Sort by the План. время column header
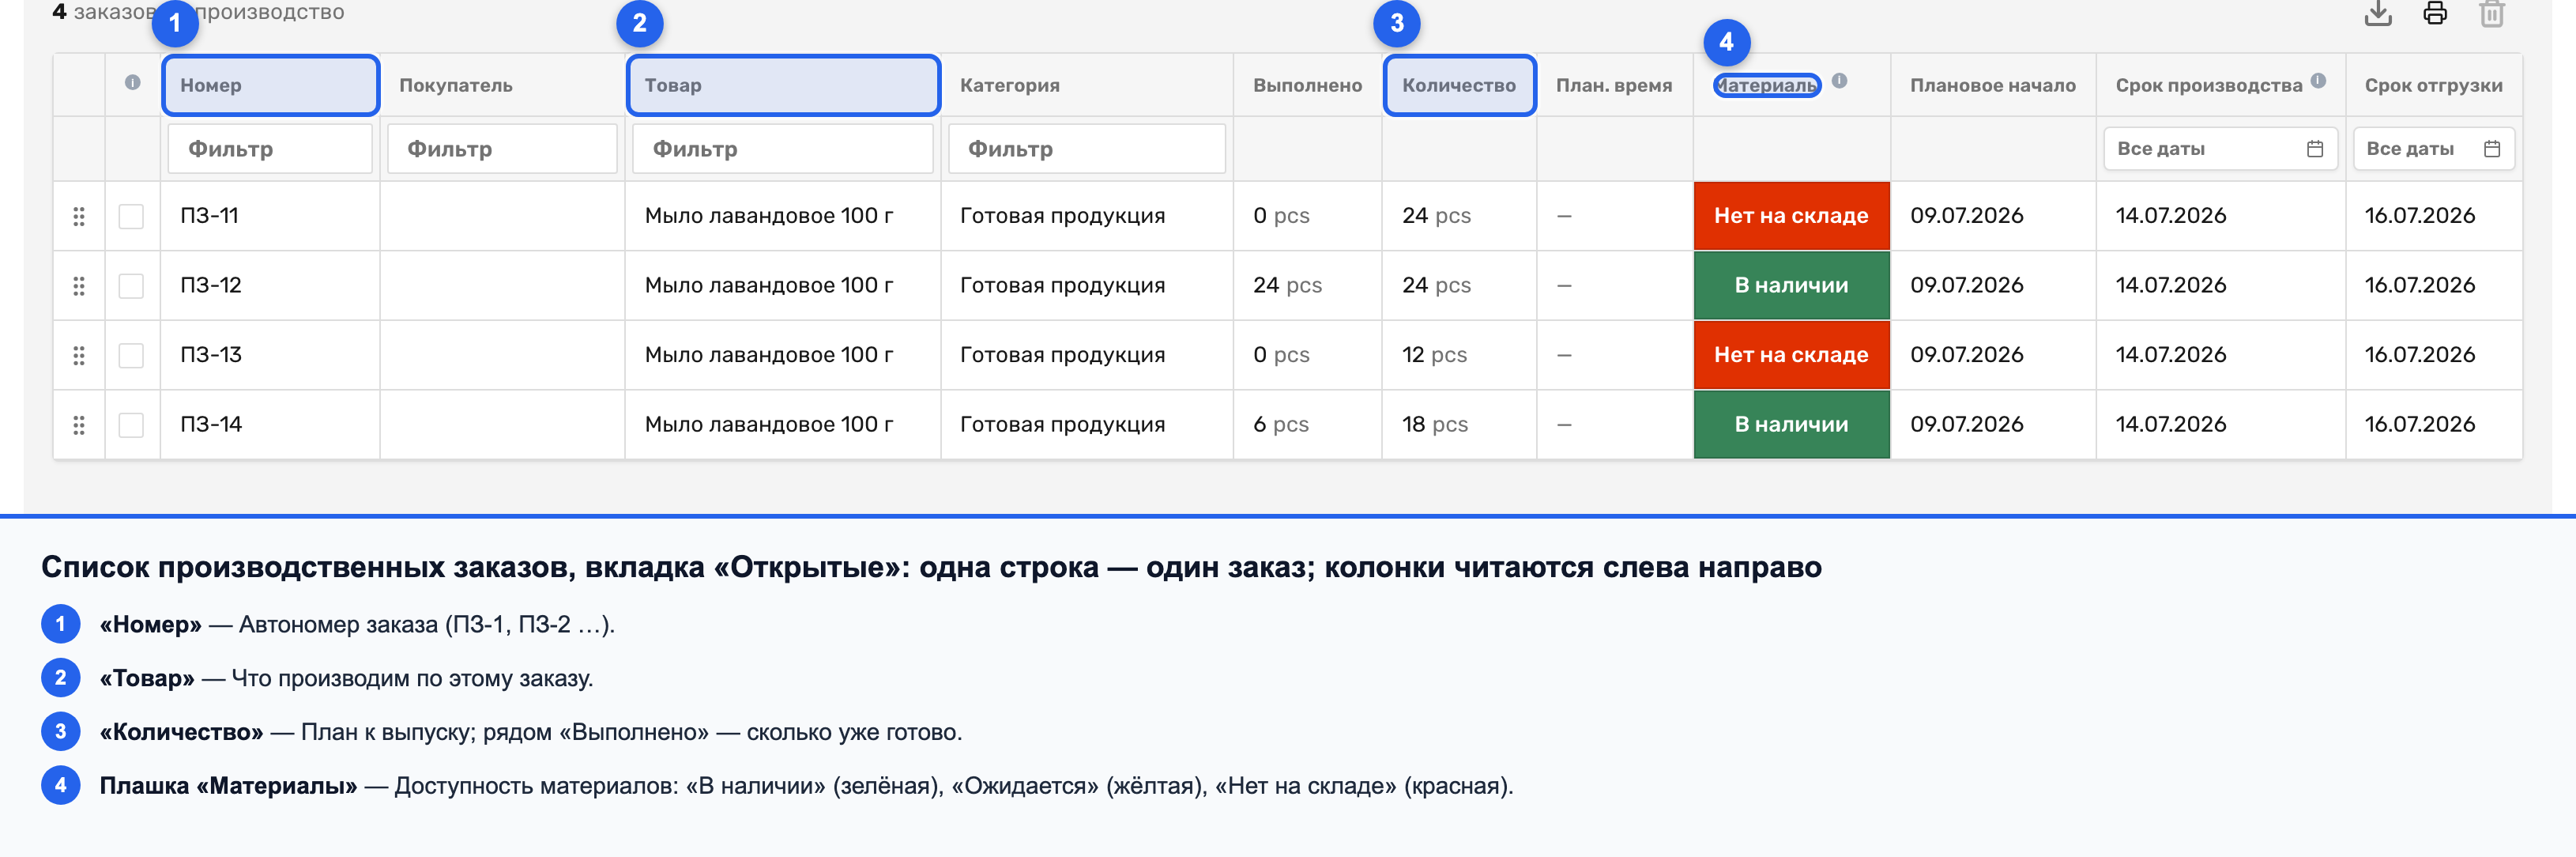Viewport: 2576px width, 857px height. (1614, 86)
